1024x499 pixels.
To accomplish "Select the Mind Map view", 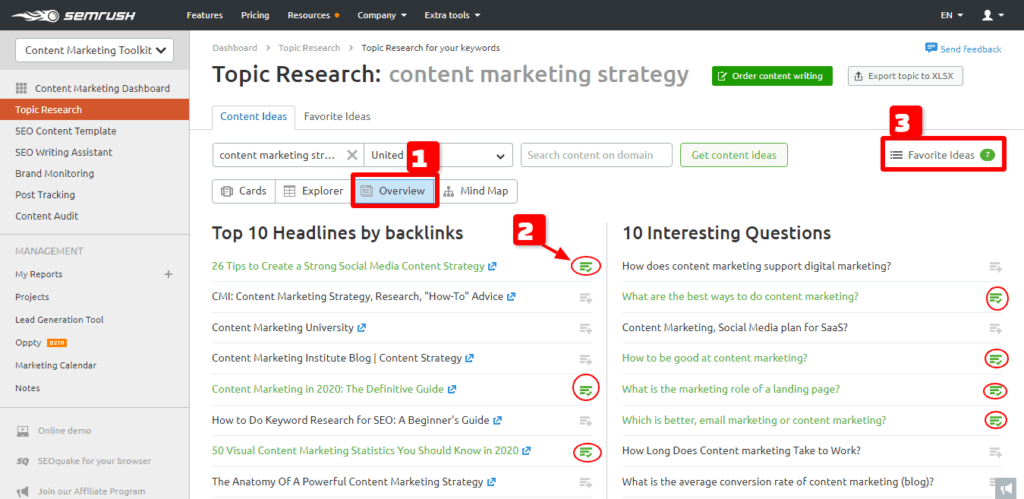I will [475, 191].
